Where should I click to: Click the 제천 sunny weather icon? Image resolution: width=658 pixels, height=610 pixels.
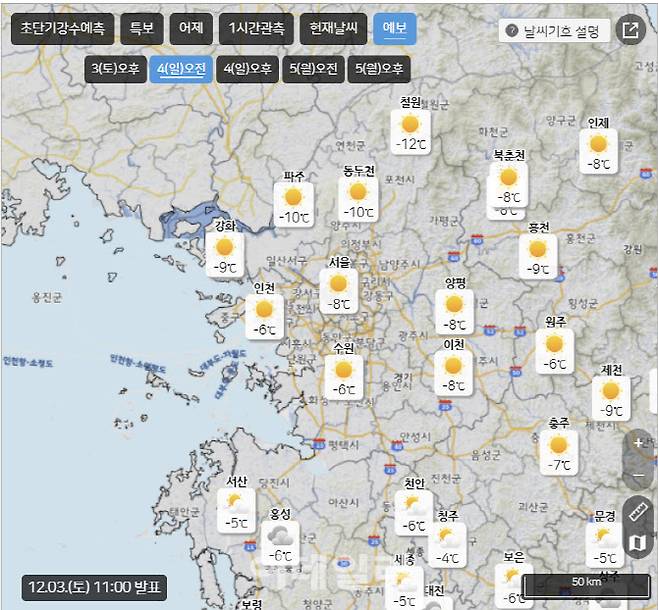611,391
